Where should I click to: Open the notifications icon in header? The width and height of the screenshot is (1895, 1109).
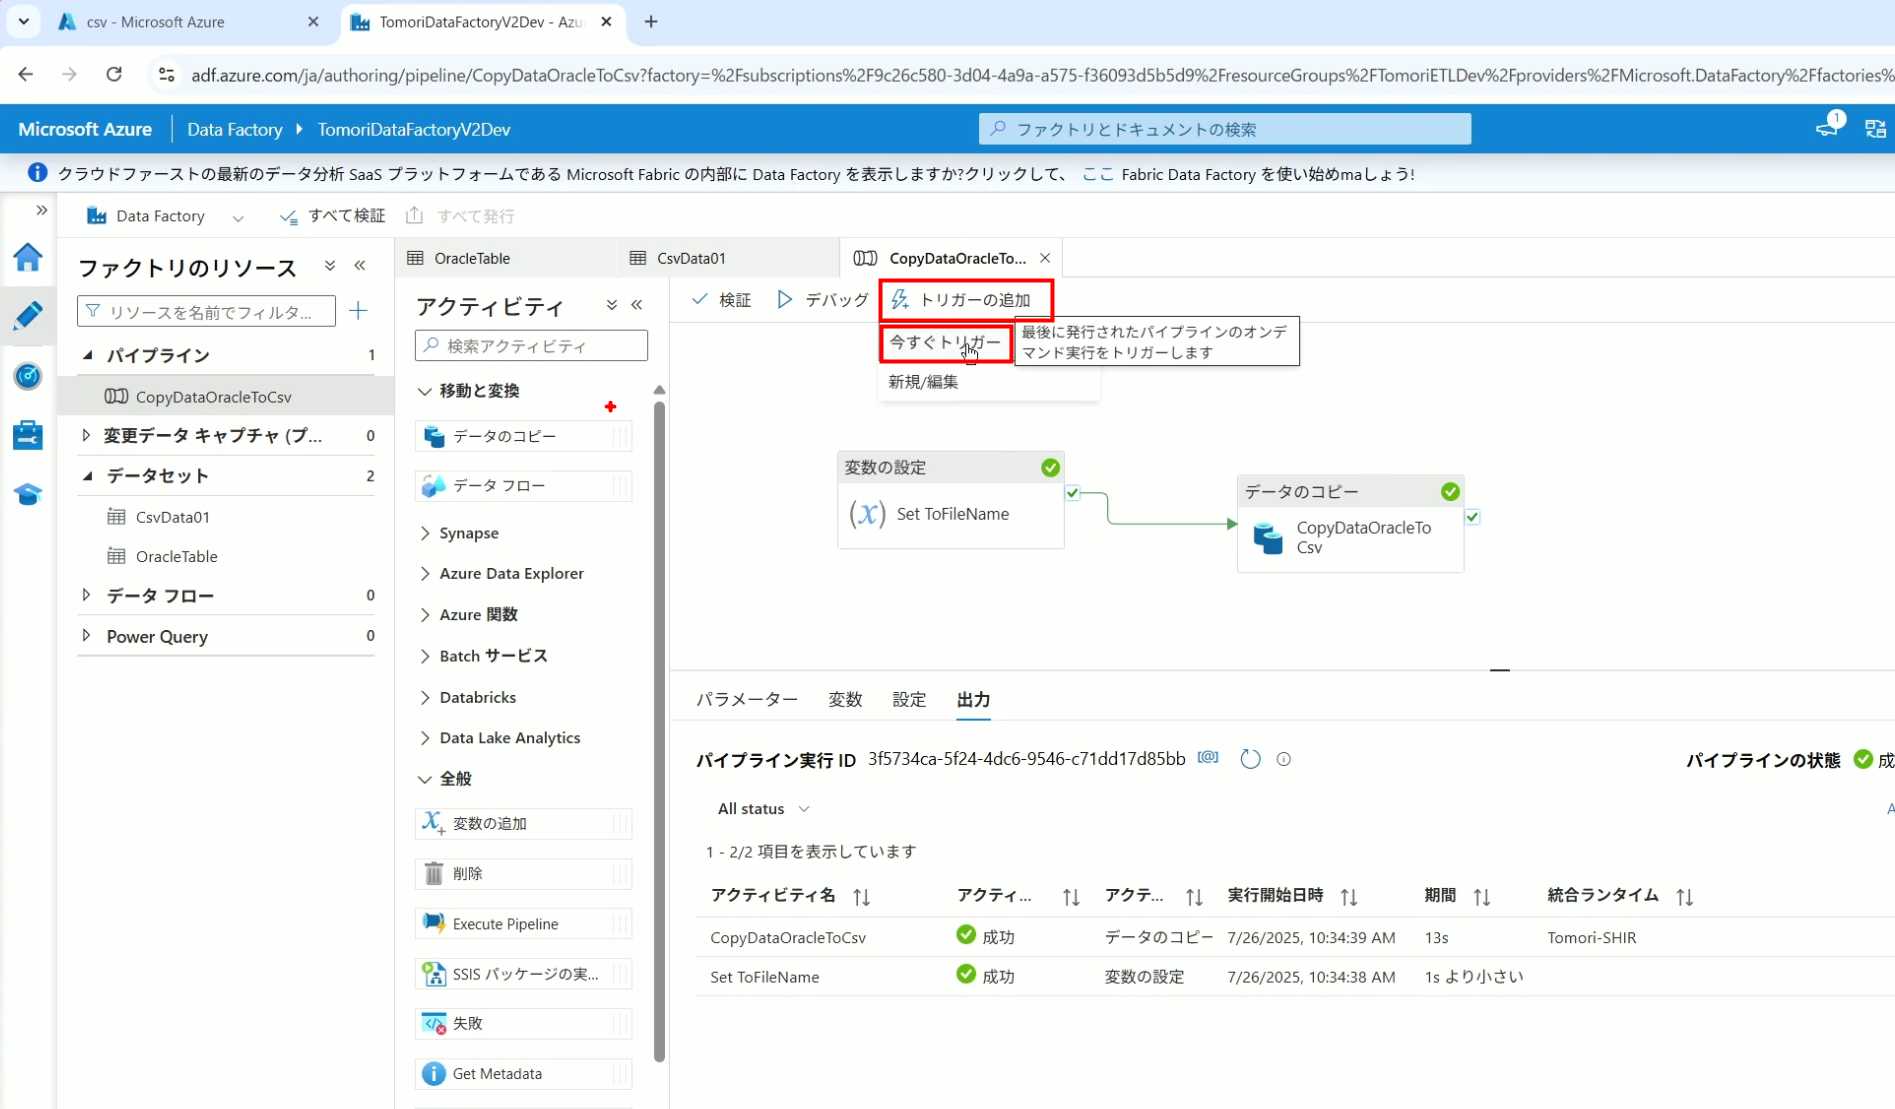pyautogui.click(x=1827, y=128)
